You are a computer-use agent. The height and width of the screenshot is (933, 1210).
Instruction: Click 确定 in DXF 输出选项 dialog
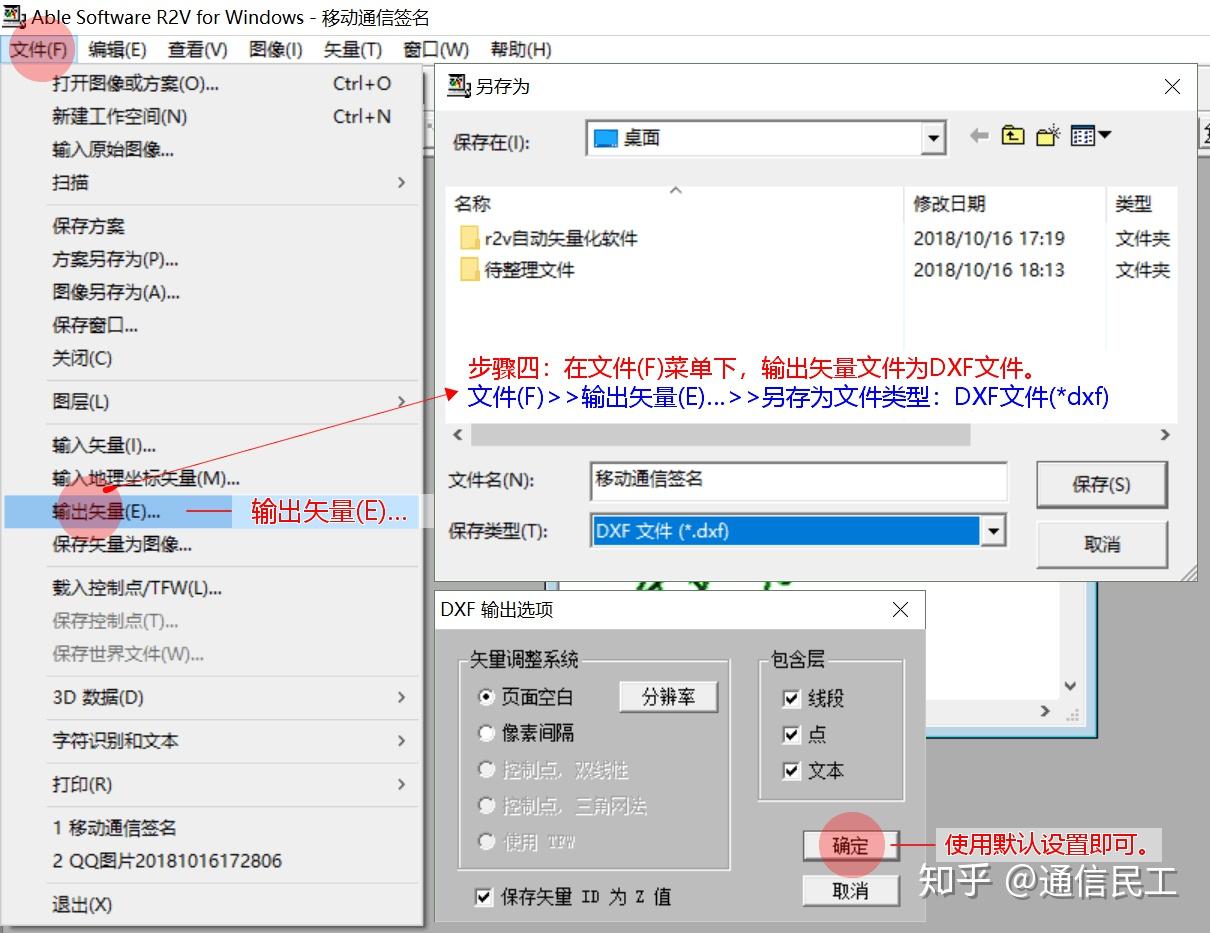pyautogui.click(x=851, y=845)
